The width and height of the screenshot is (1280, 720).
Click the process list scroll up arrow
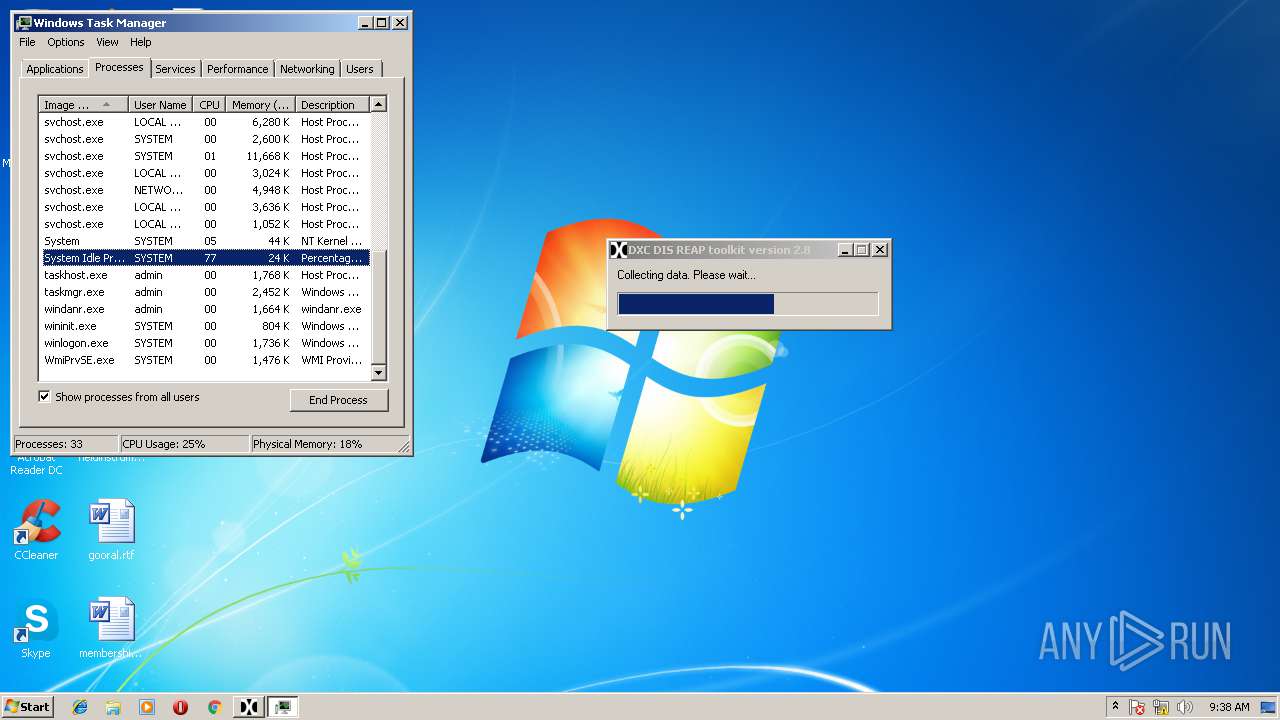tap(378, 104)
